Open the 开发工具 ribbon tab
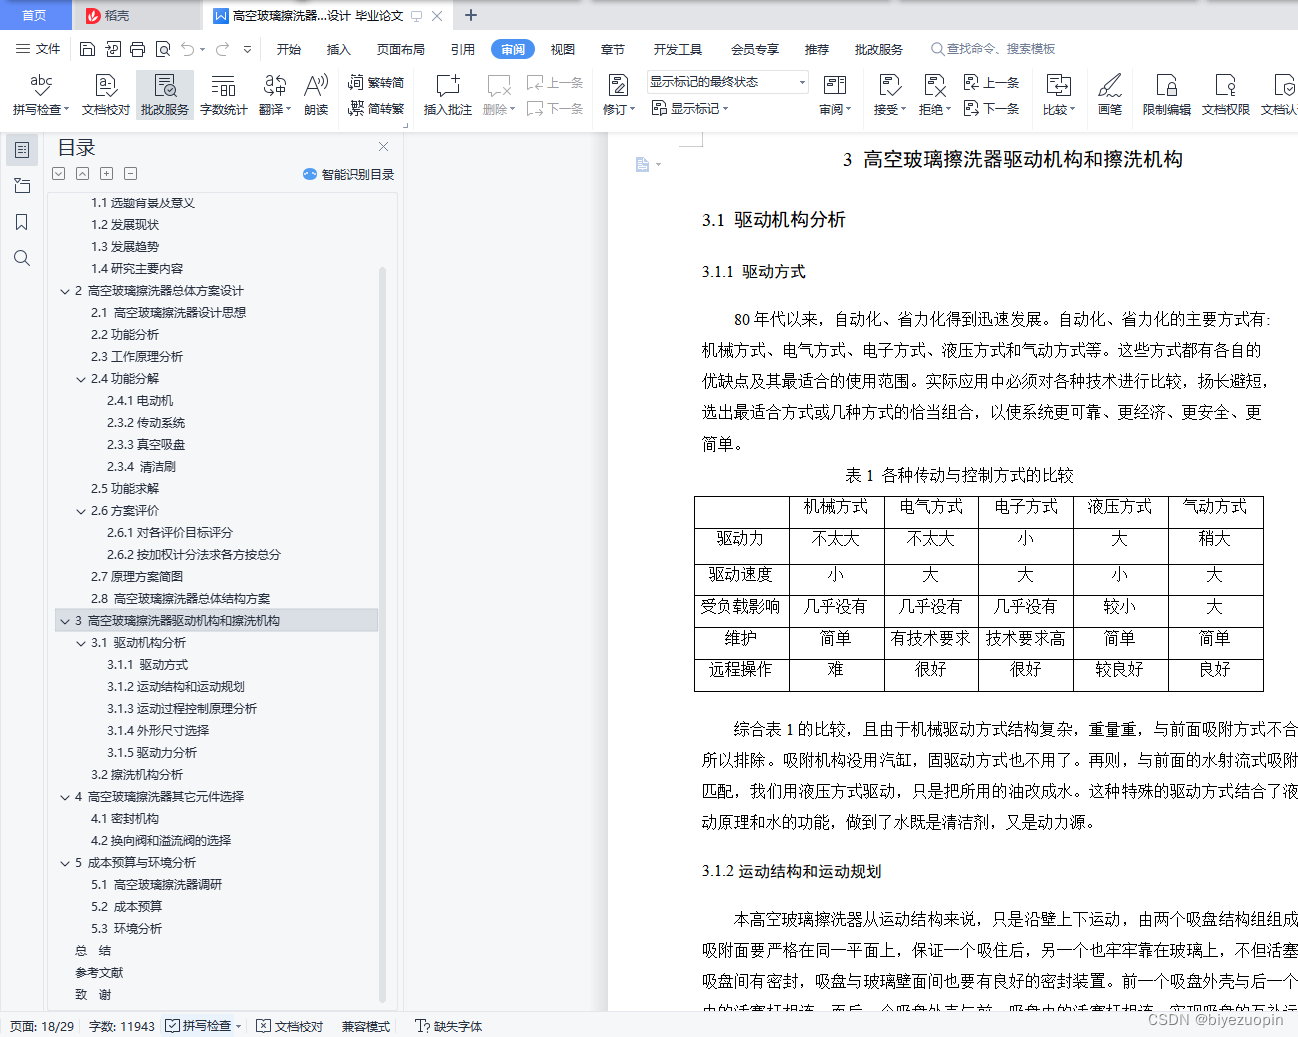The width and height of the screenshot is (1298, 1037). click(678, 49)
